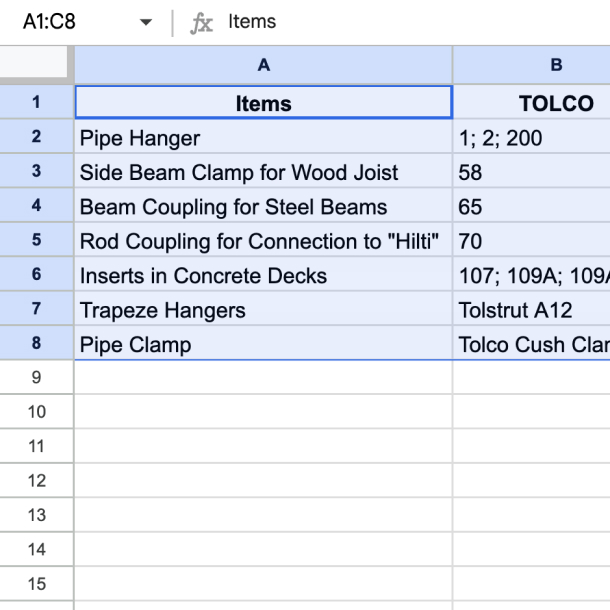Select Beam Coupling for Steel Beams cell

pos(263,207)
